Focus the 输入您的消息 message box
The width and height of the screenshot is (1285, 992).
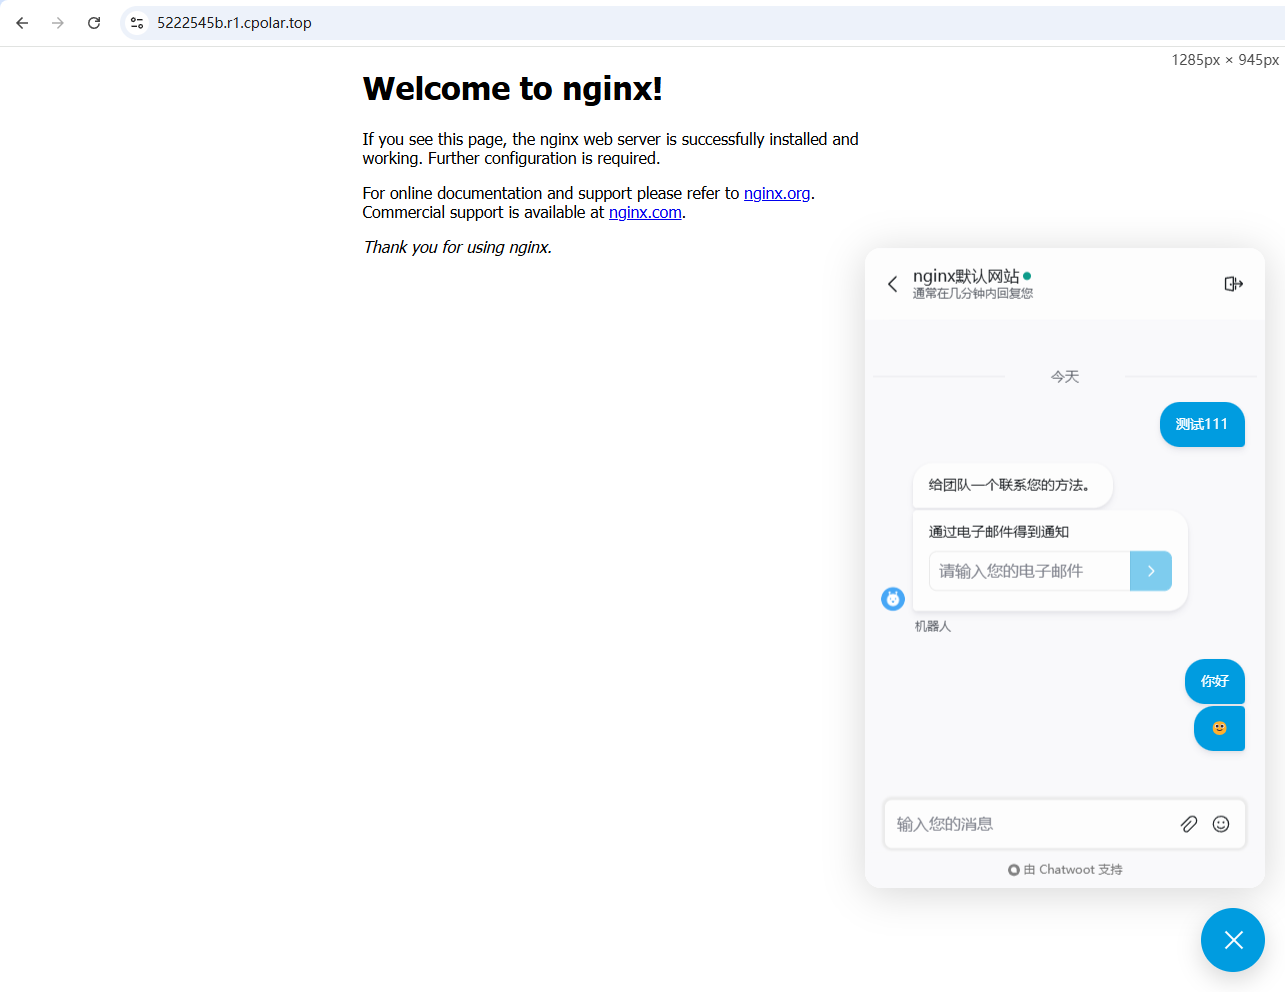[1030, 824]
